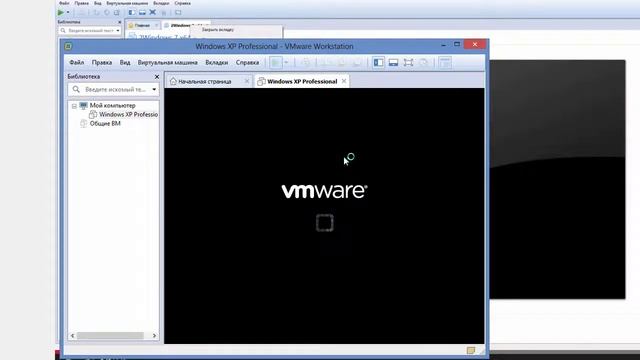Image resolution: width=640 pixels, height=360 pixels.
Task: Open the Файл menu in the front window
Action: (76, 62)
